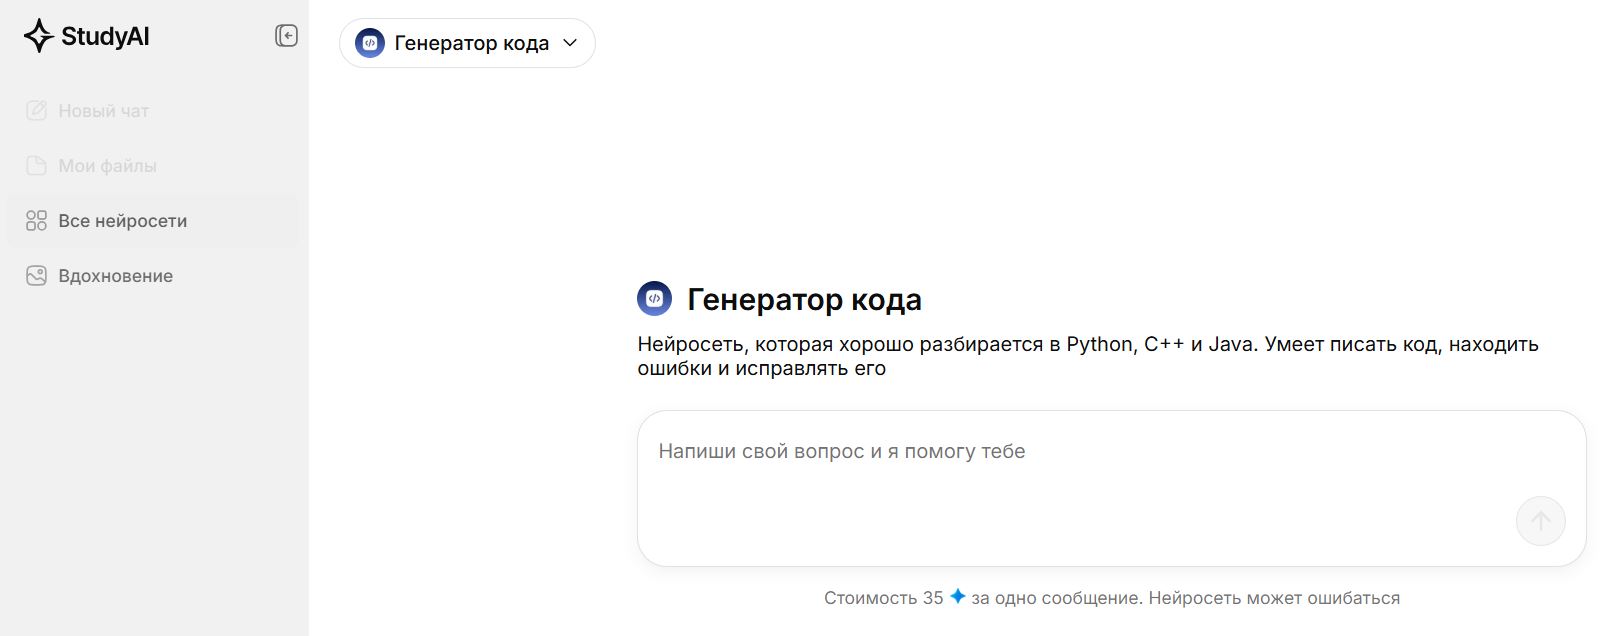Click the Генератор кода avatar in the header

370,43
